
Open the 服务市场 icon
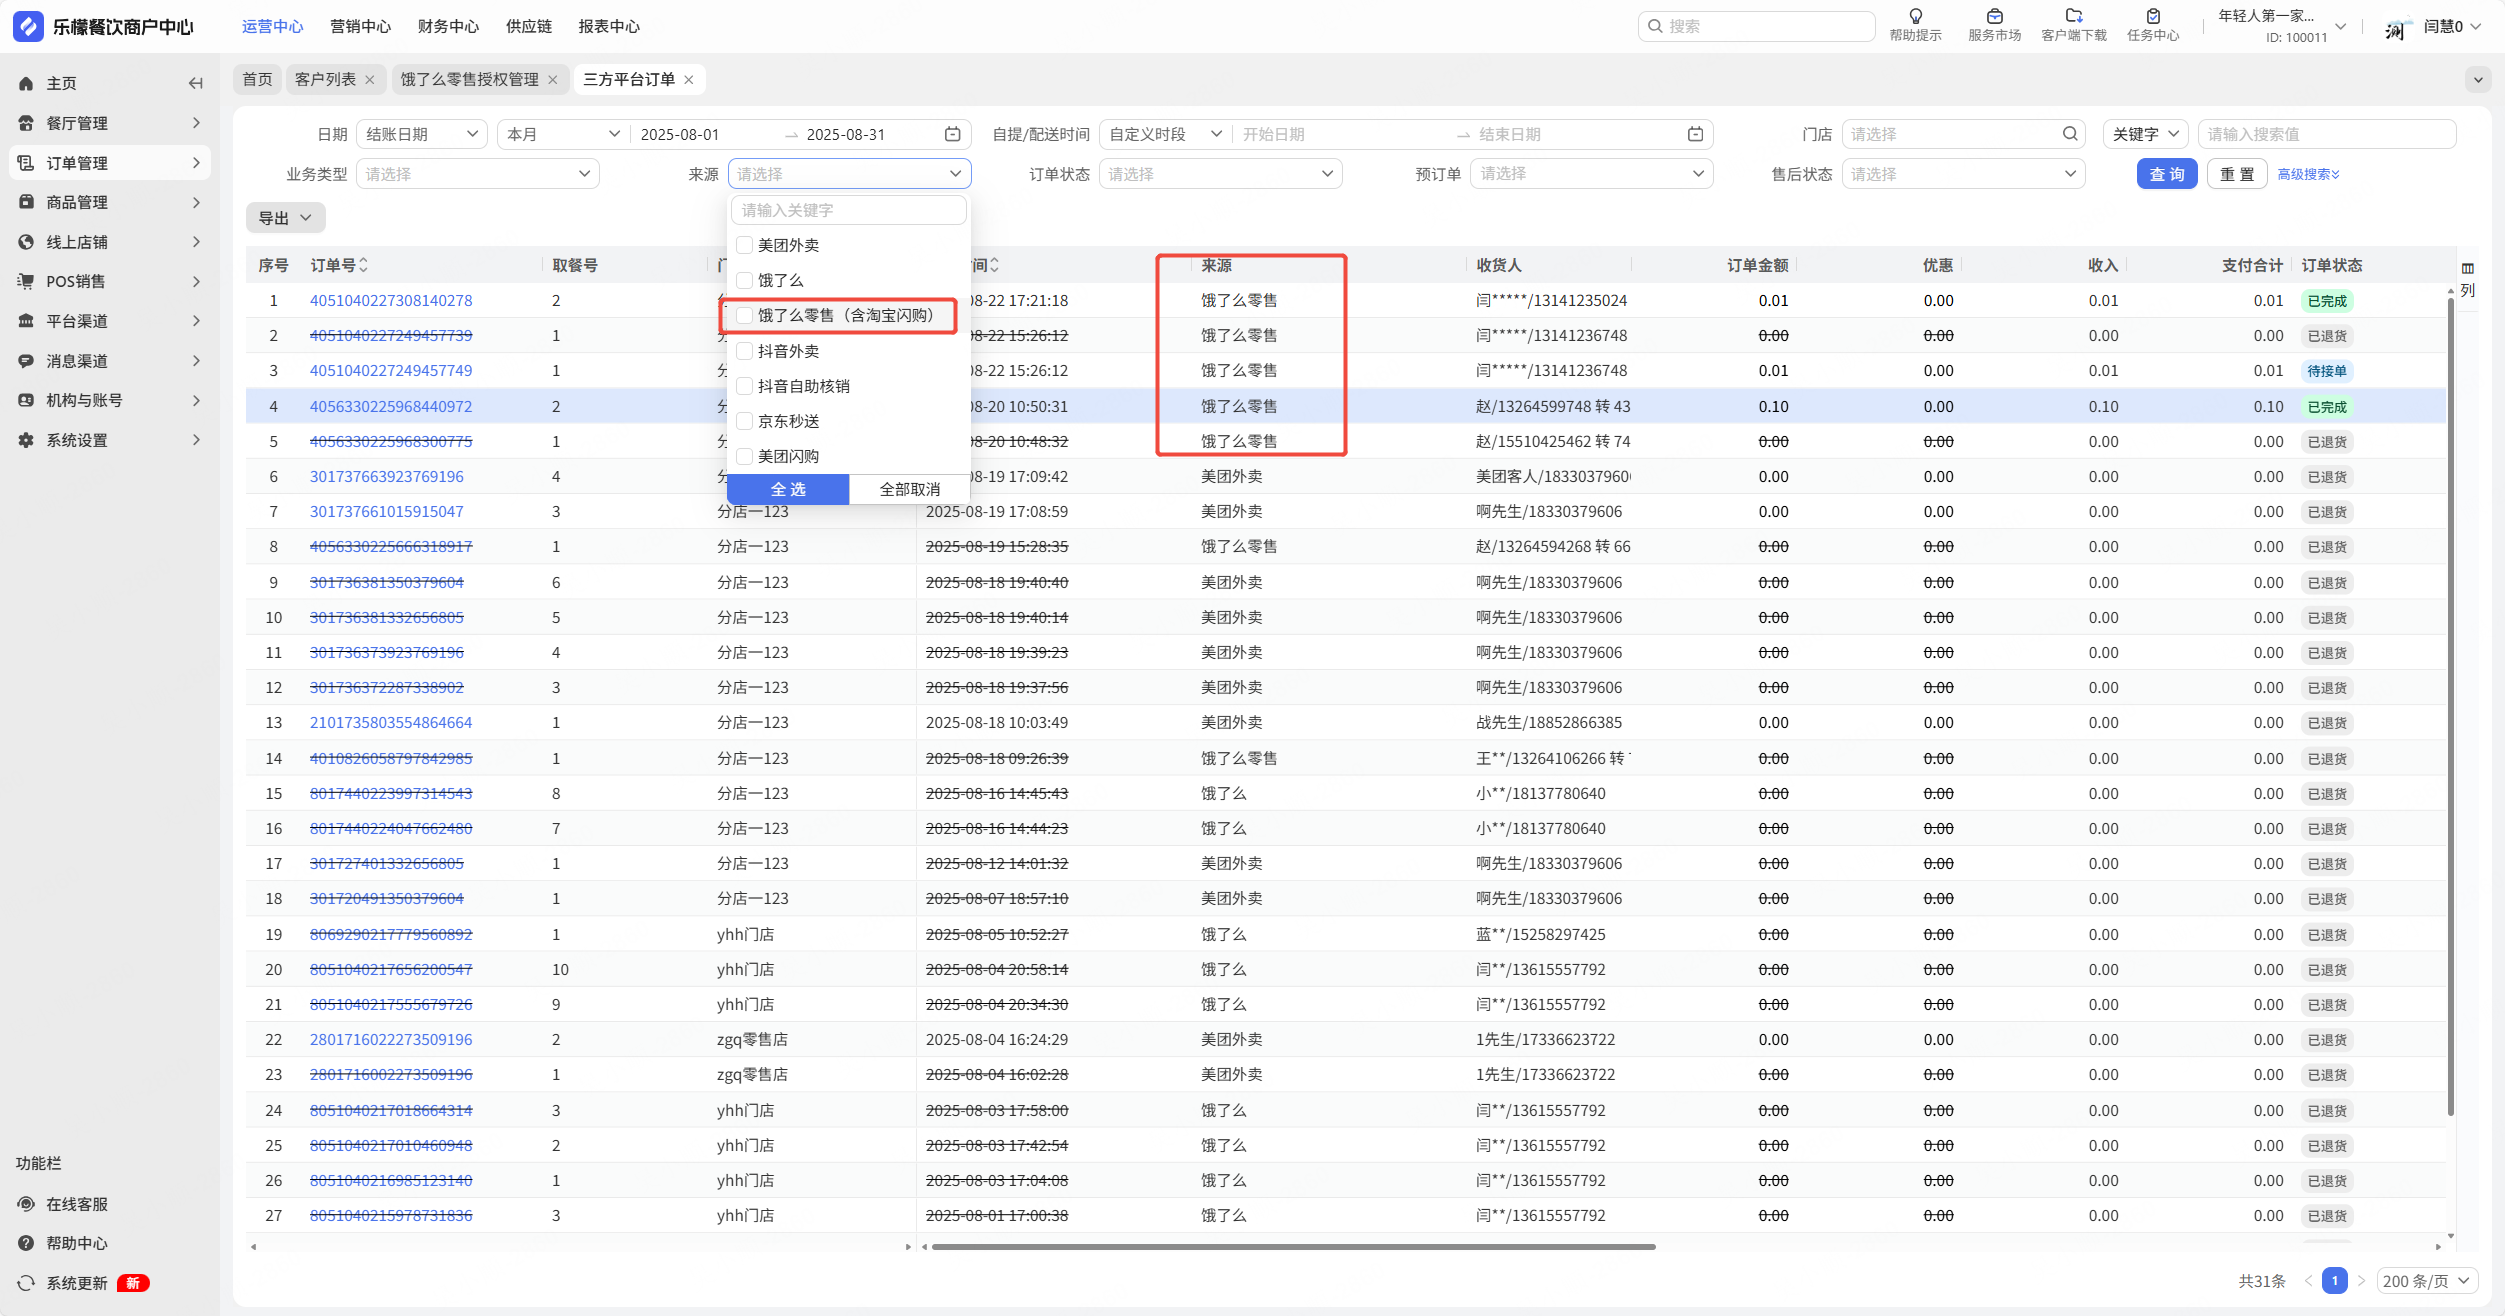pos(1994,16)
